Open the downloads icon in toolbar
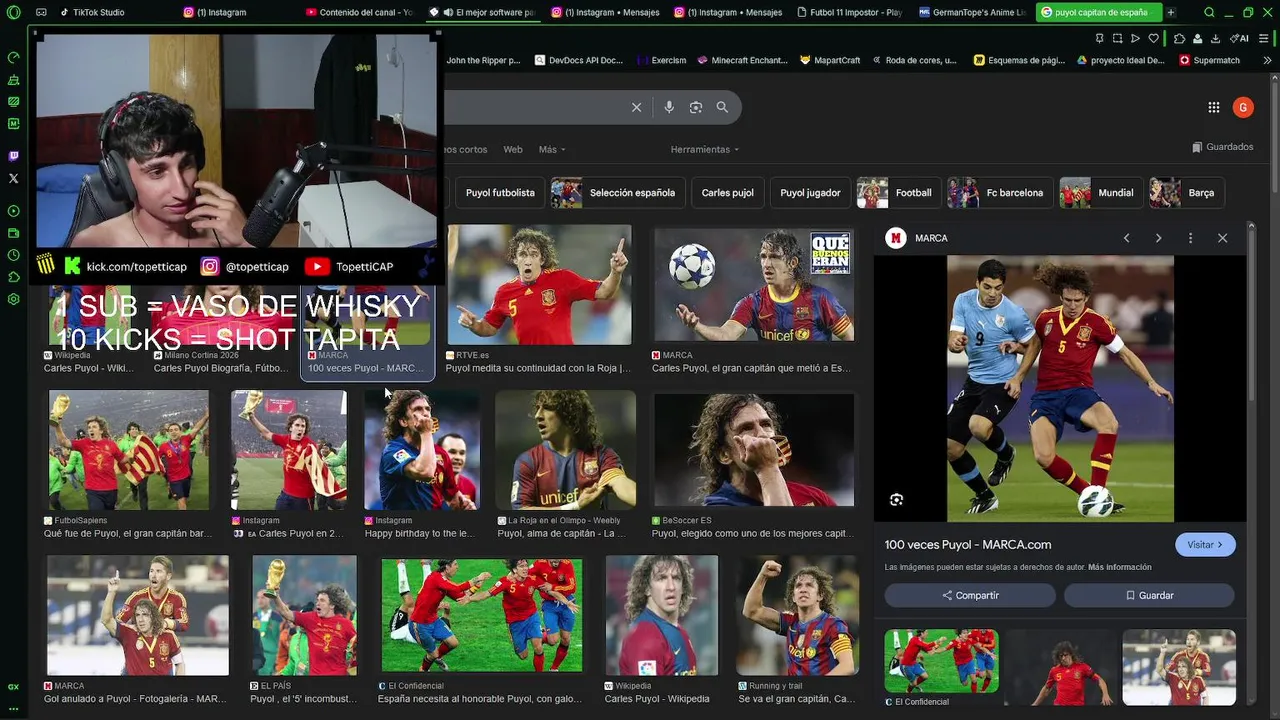 coord(1215,38)
